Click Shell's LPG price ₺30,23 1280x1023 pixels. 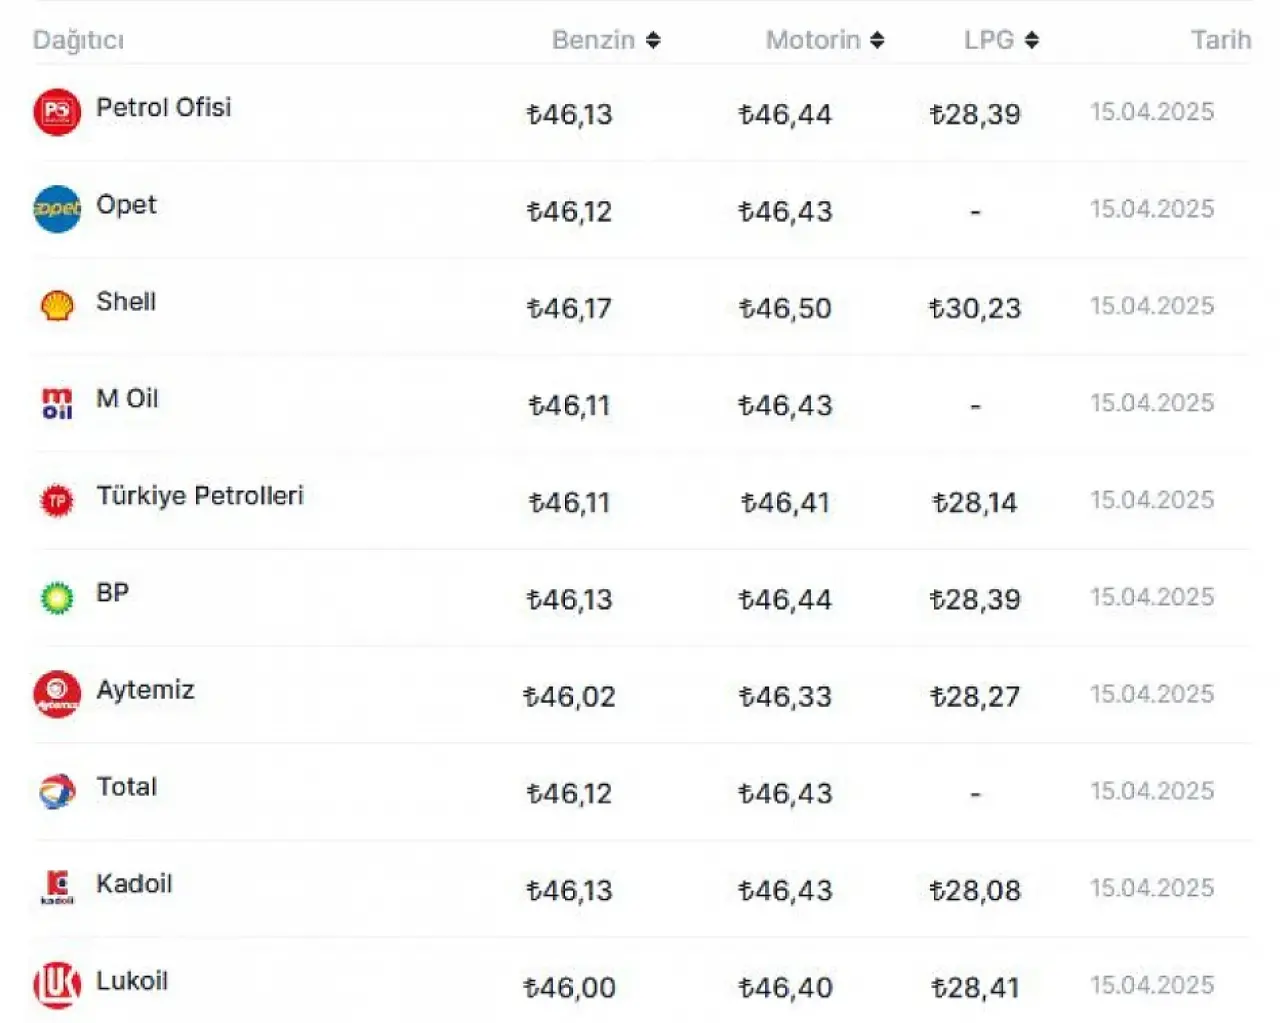coord(975,308)
